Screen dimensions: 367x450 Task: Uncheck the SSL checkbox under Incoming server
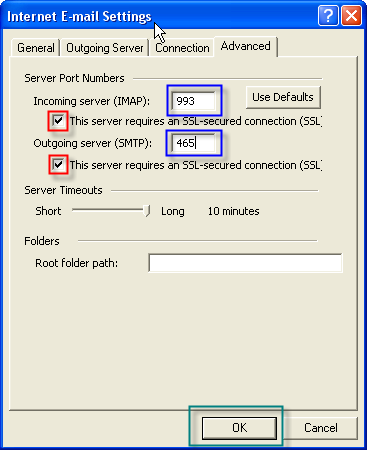(58, 120)
